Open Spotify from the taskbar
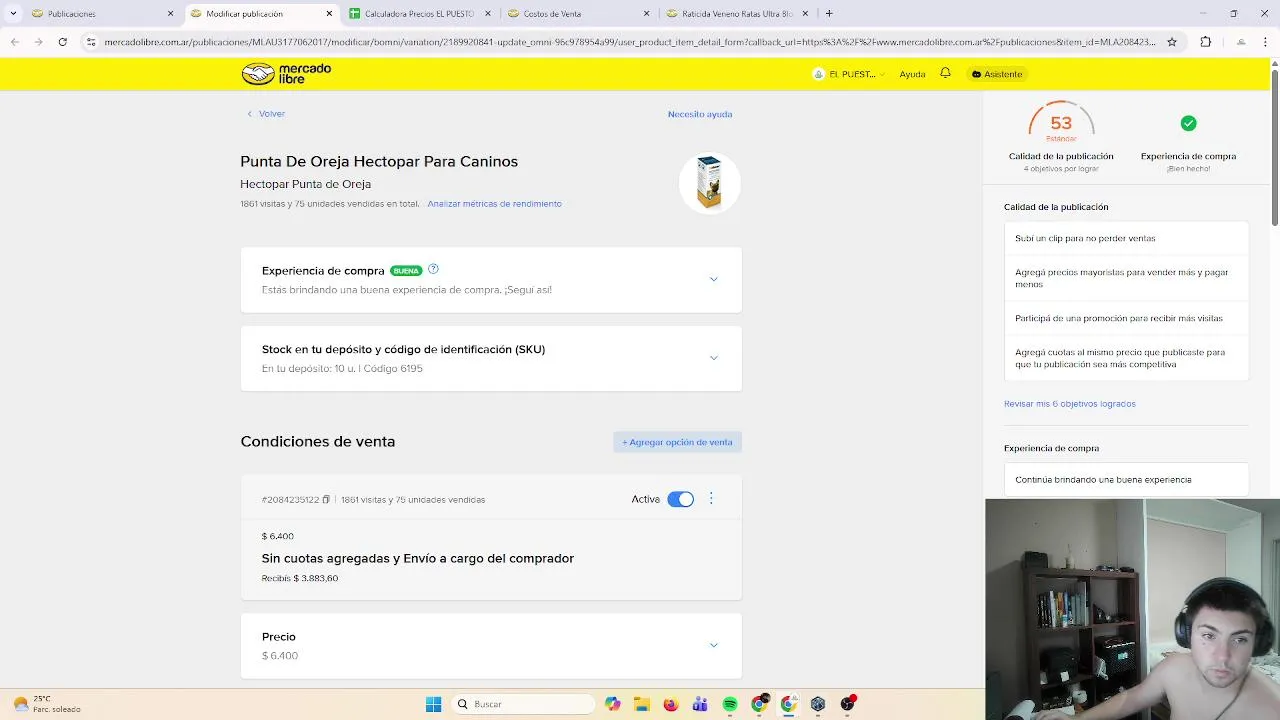This screenshot has width=1280, height=720. coord(730,704)
